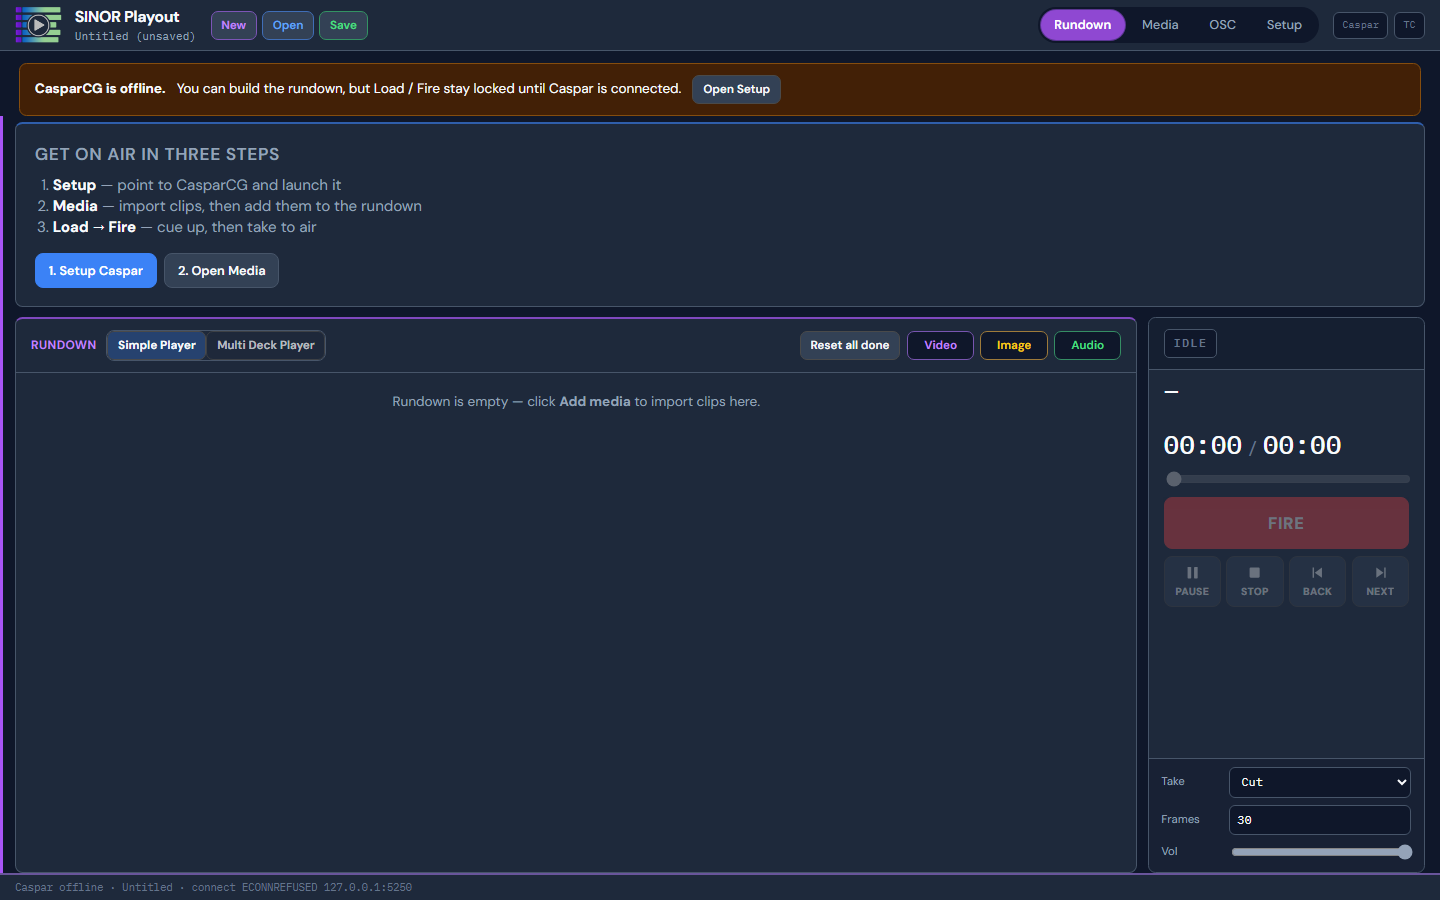The image size is (1440, 900).
Task: Hit the red FIRE button
Action: tap(1286, 523)
